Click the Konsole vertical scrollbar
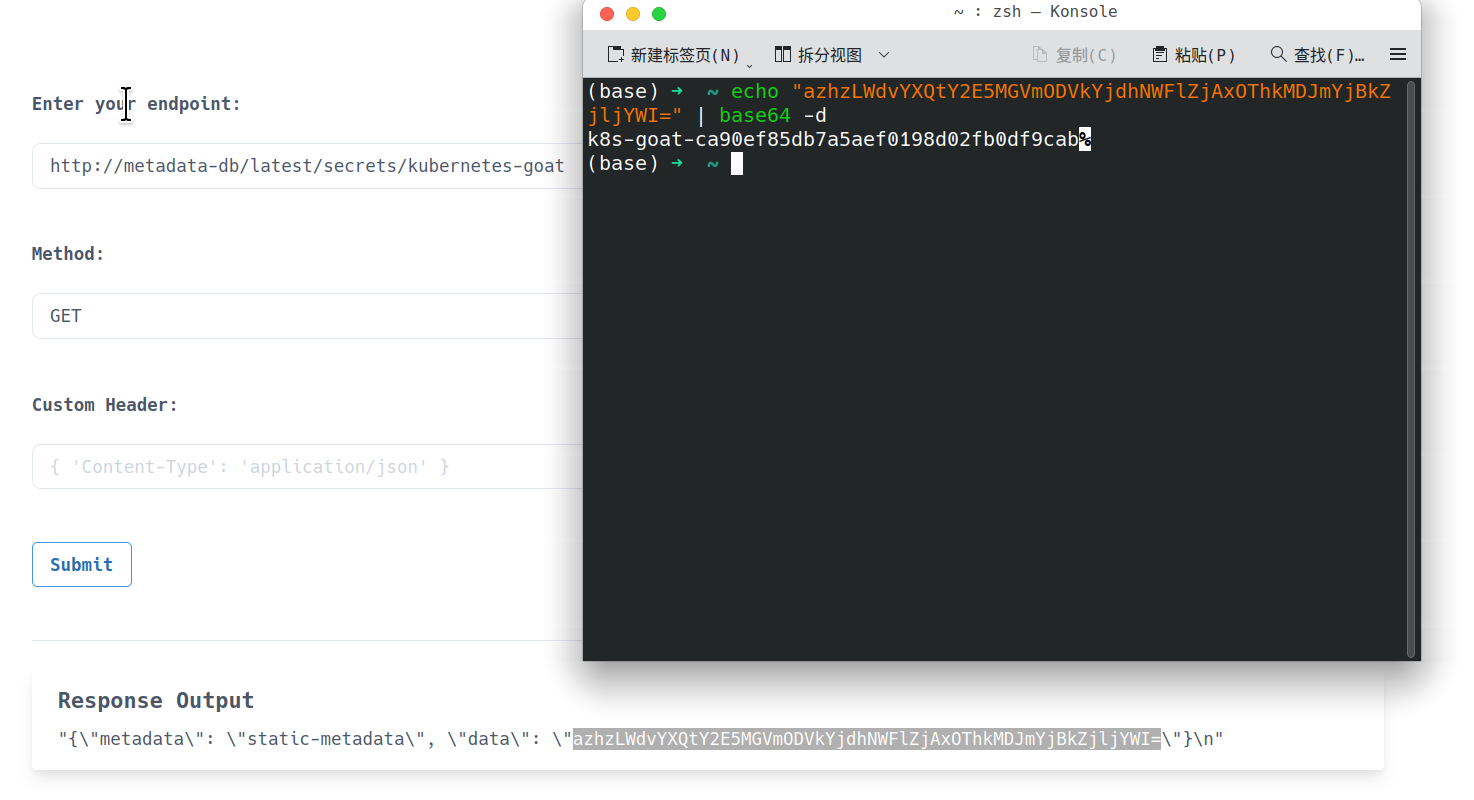Image resolution: width=1474 pixels, height=800 pixels. (x=1411, y=369)
